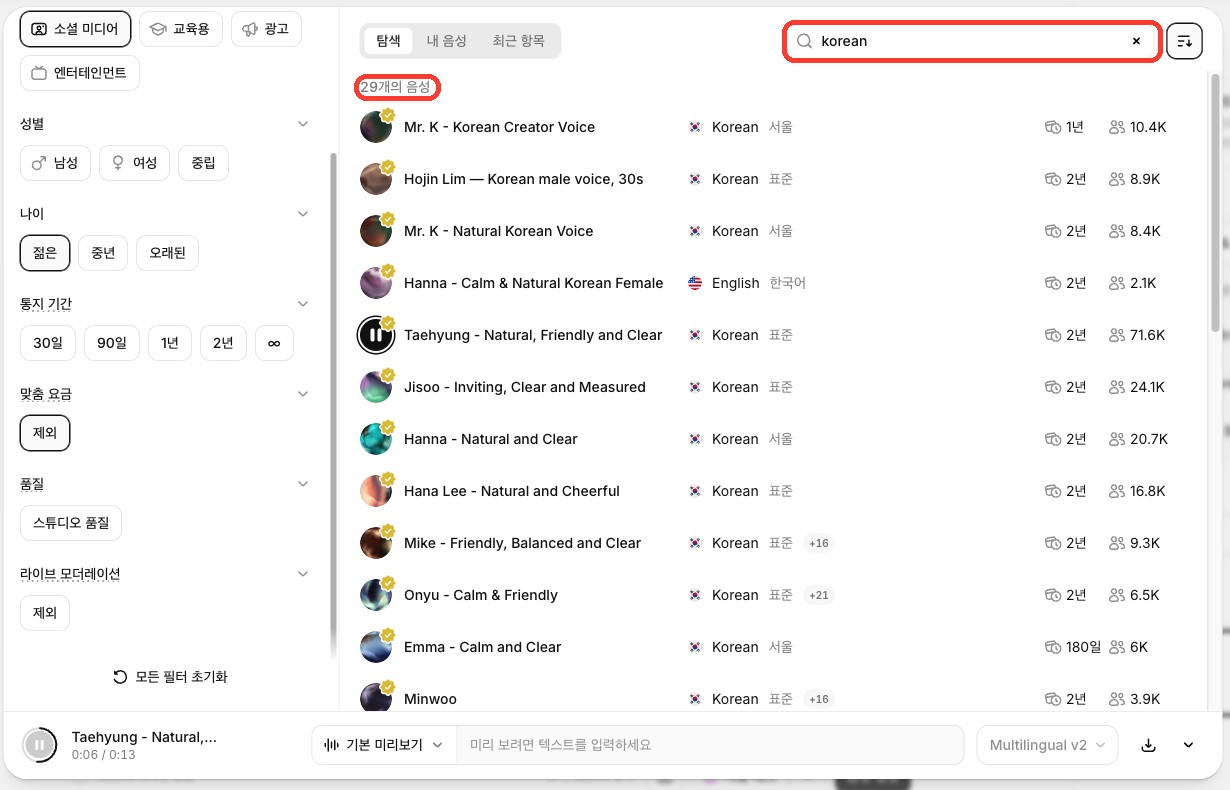Click US flag in Hanna English row
This screenshot has width=1230, height=790.
pos(695,283)
